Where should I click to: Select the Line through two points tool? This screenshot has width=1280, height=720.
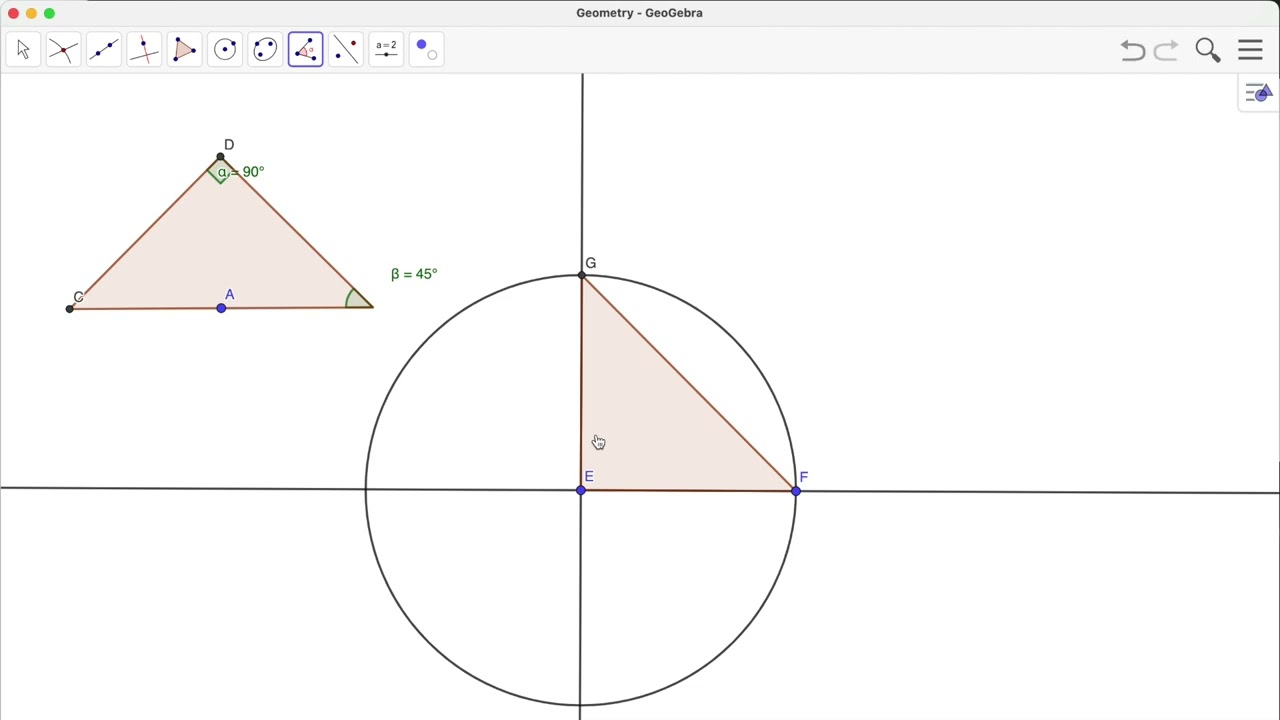[104, 49]
